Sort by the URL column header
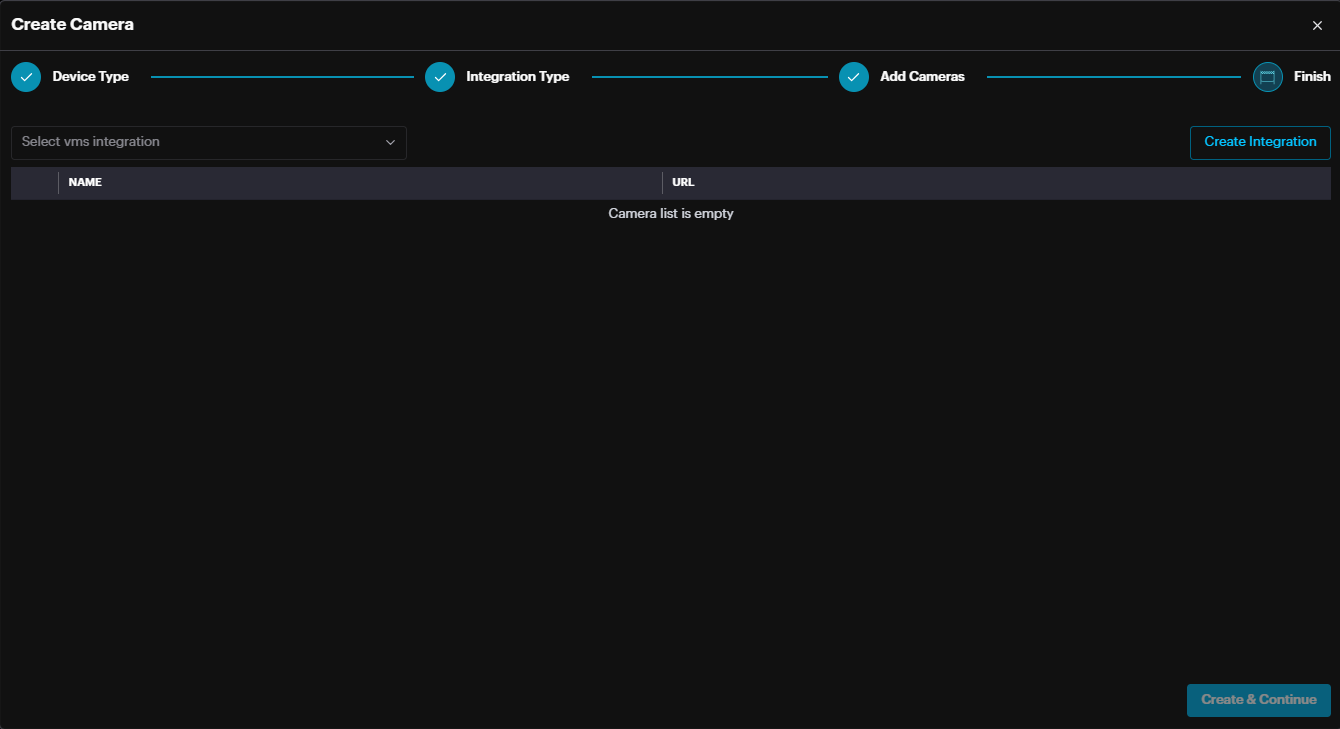Screen dimensions: 1340x729 [683, 183]
